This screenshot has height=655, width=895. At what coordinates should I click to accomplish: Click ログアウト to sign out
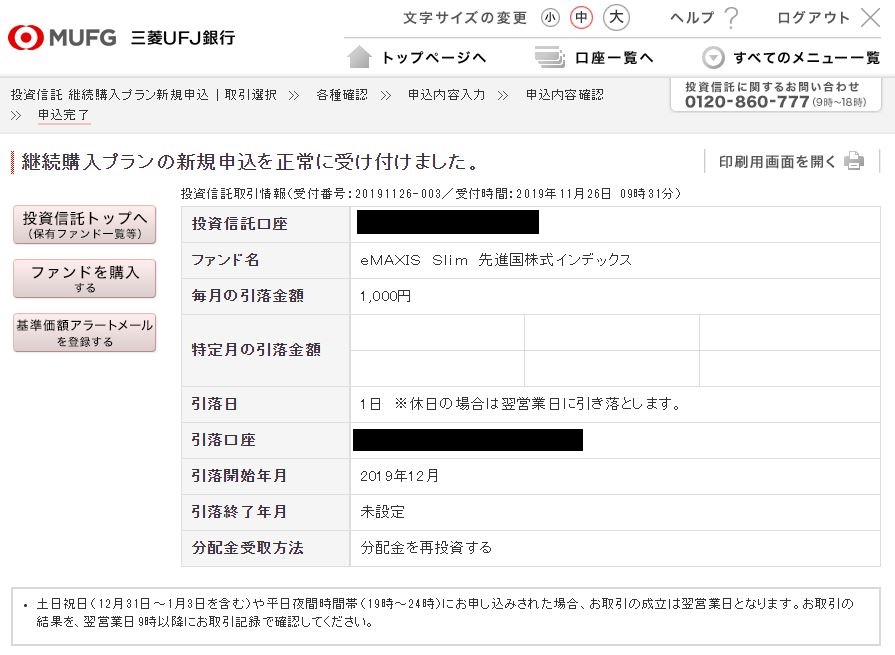click(x=813, y=18)
